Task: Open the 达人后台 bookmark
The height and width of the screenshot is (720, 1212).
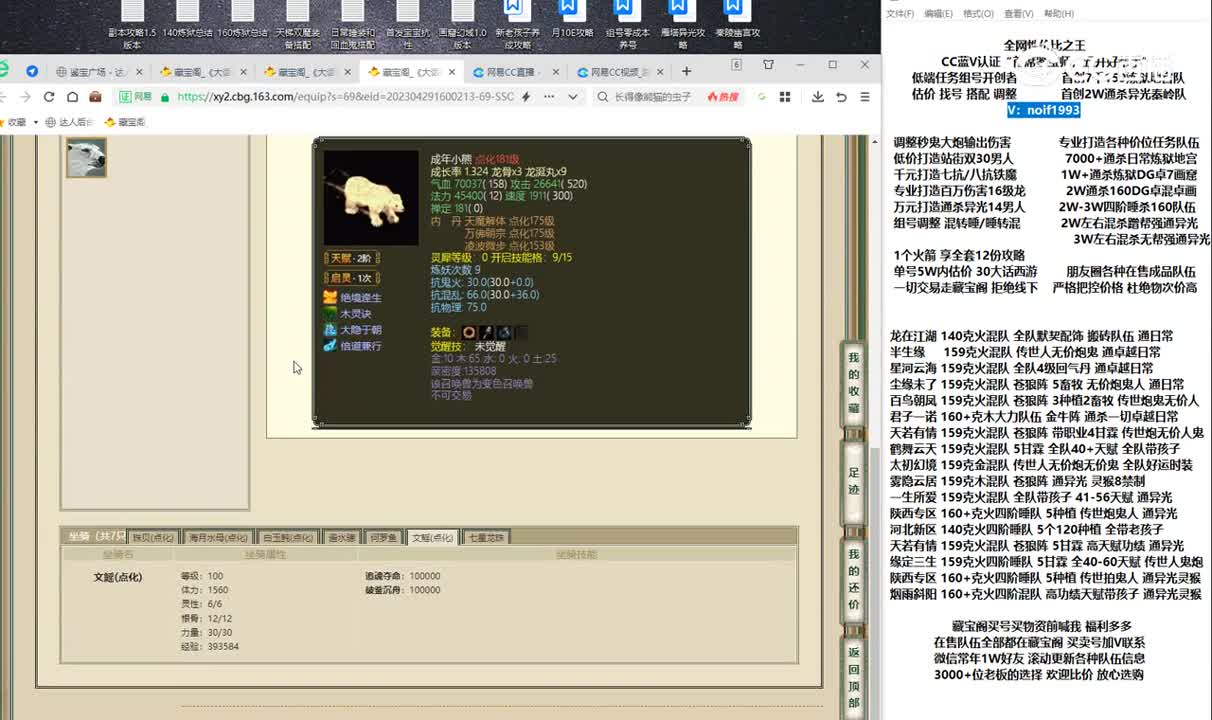Action: (x=71, y=122)
